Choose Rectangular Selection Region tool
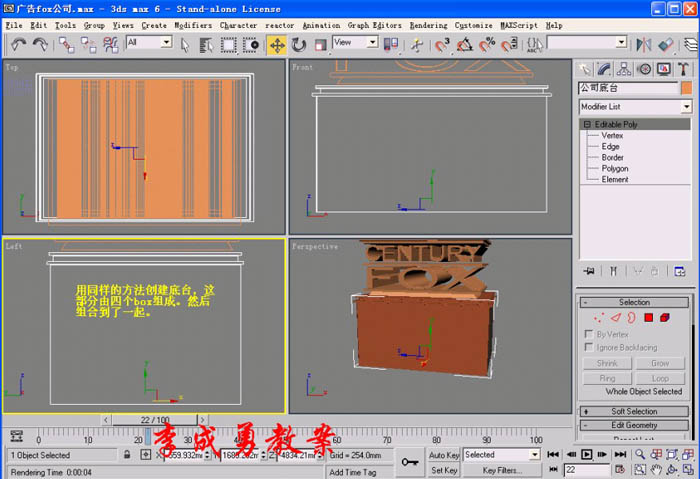The height and width of the screenshot is (479, 700). [x=229, y=45]
